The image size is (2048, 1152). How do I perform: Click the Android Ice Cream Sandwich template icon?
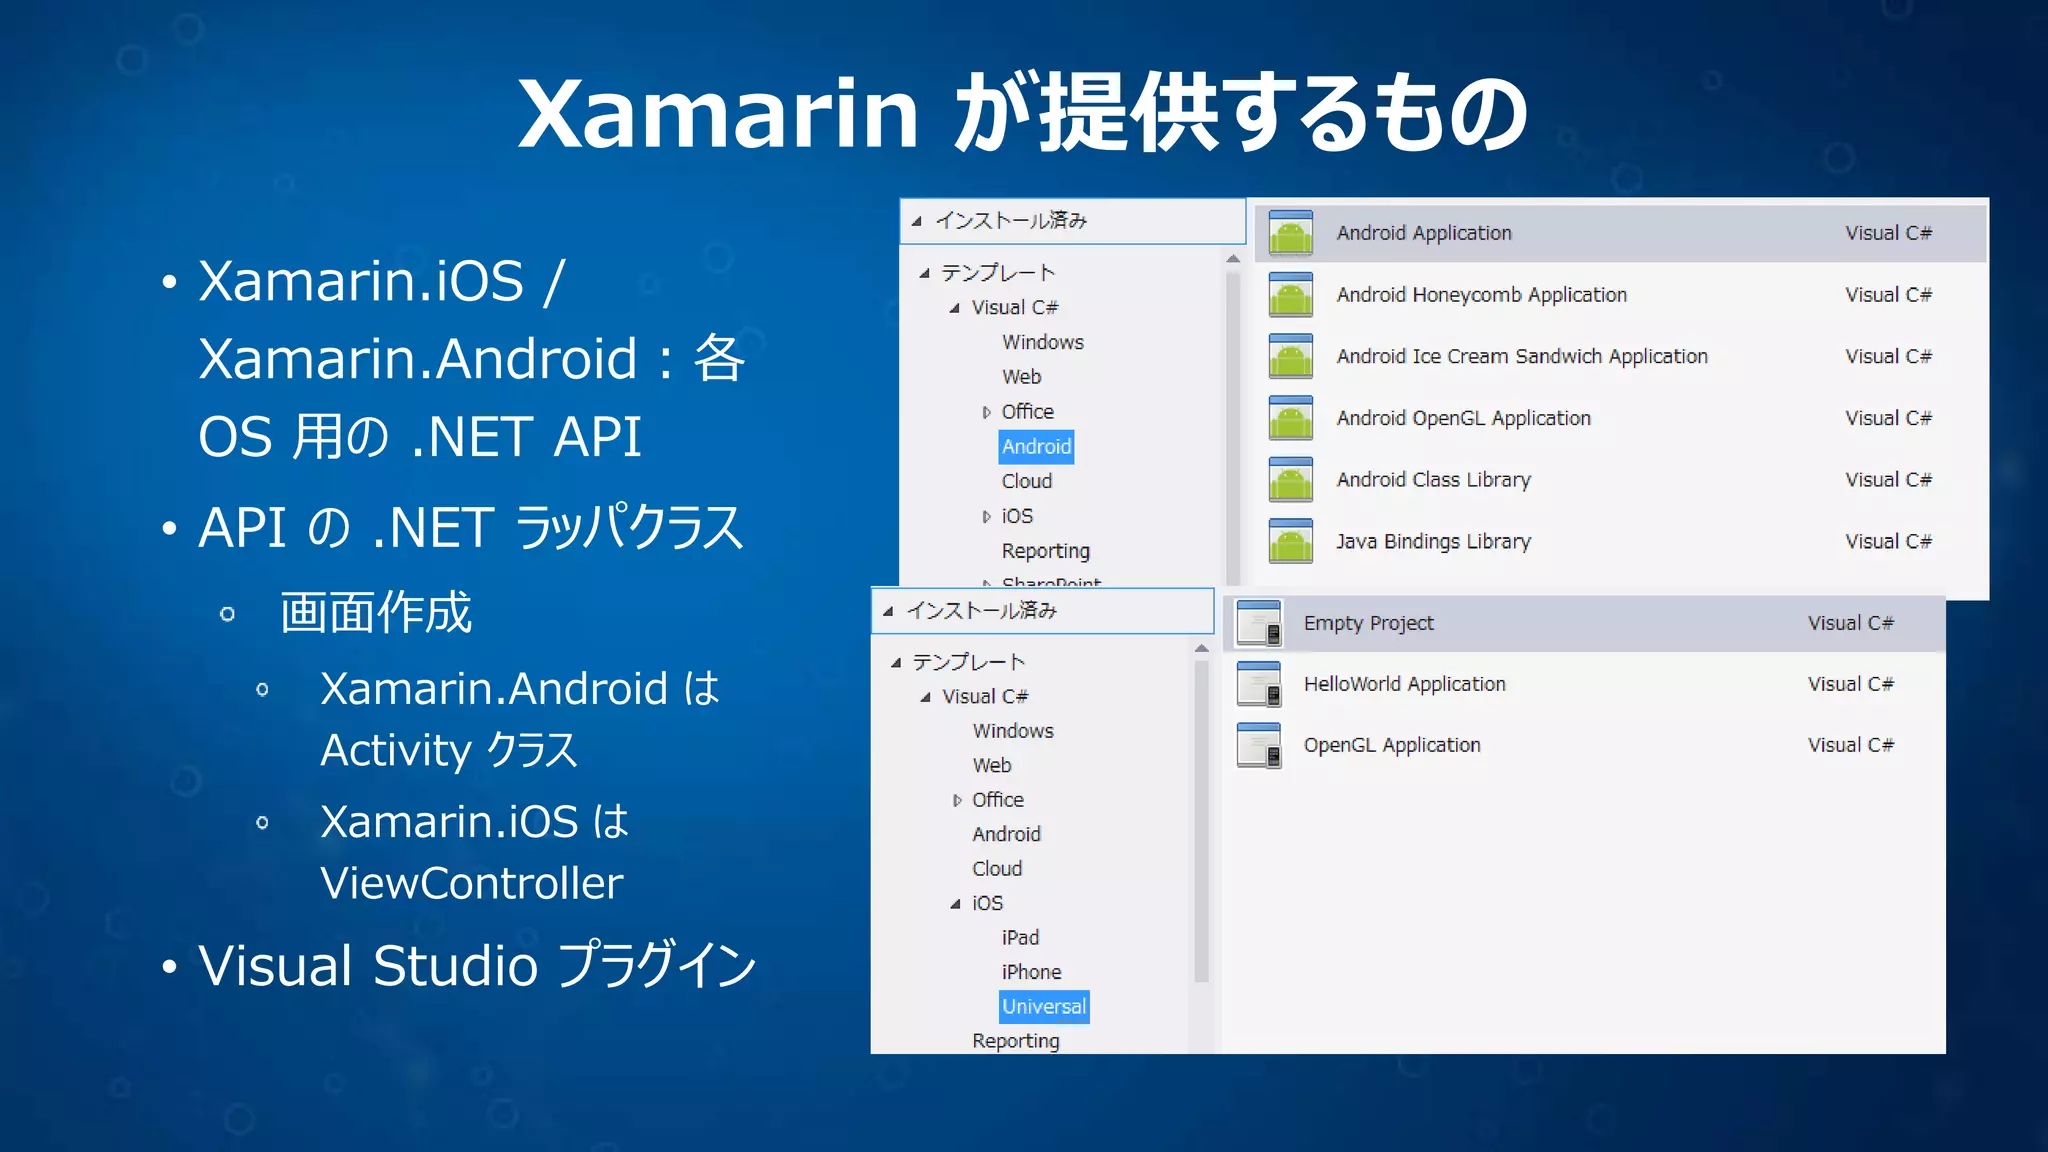[1290, 356]
